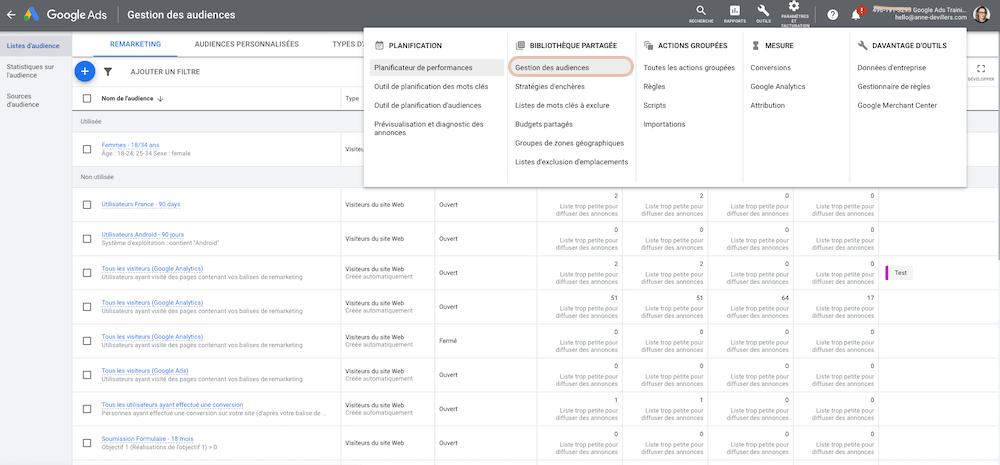Open the Rapports reports icon

point(734,13)
